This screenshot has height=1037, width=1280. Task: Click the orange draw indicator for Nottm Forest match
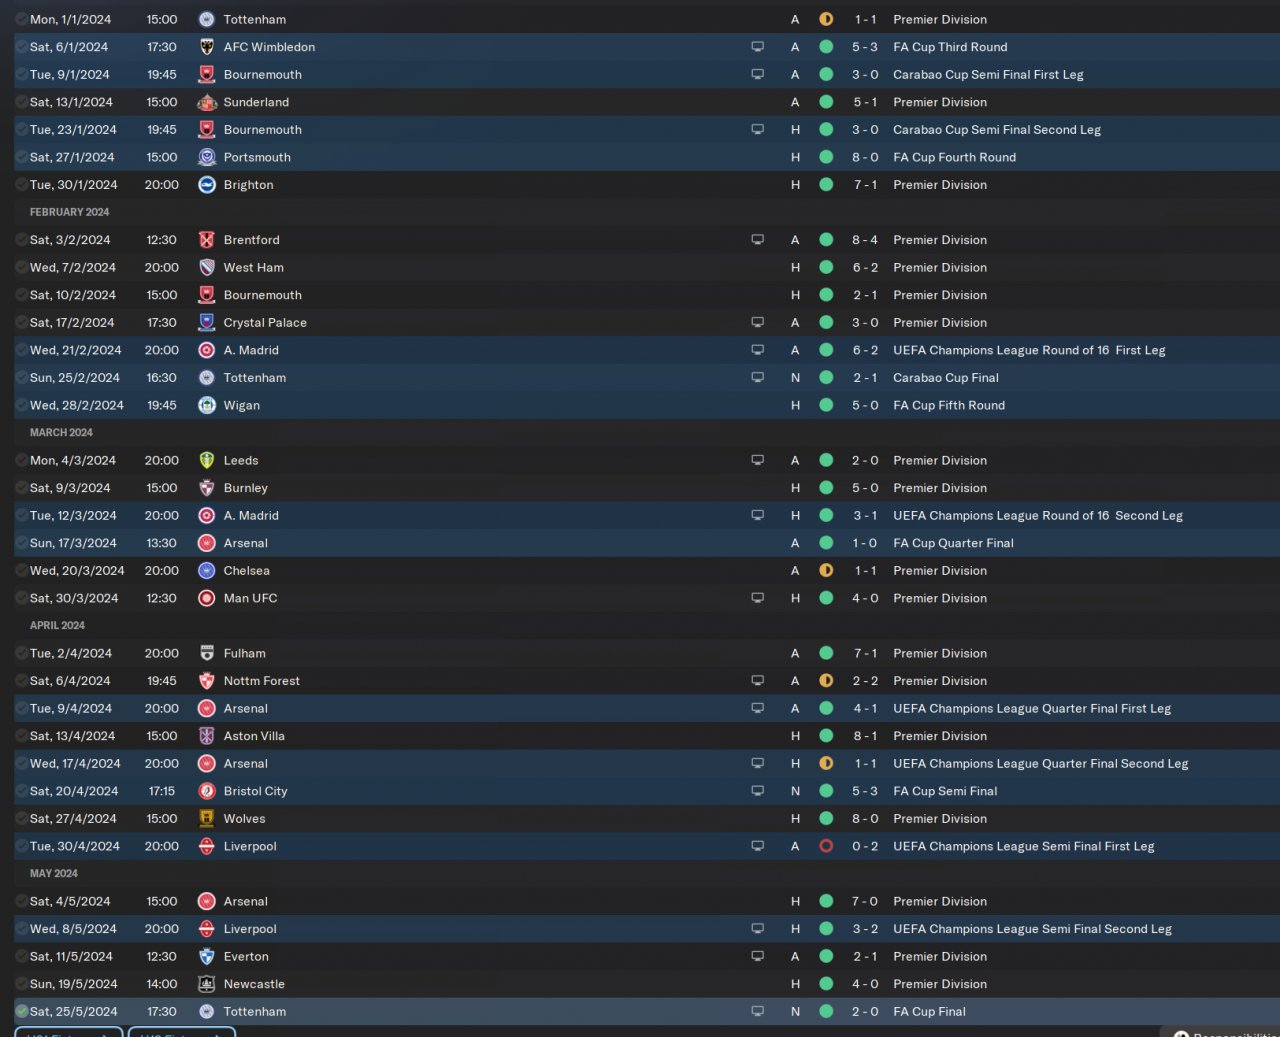(x=826, y=681)
